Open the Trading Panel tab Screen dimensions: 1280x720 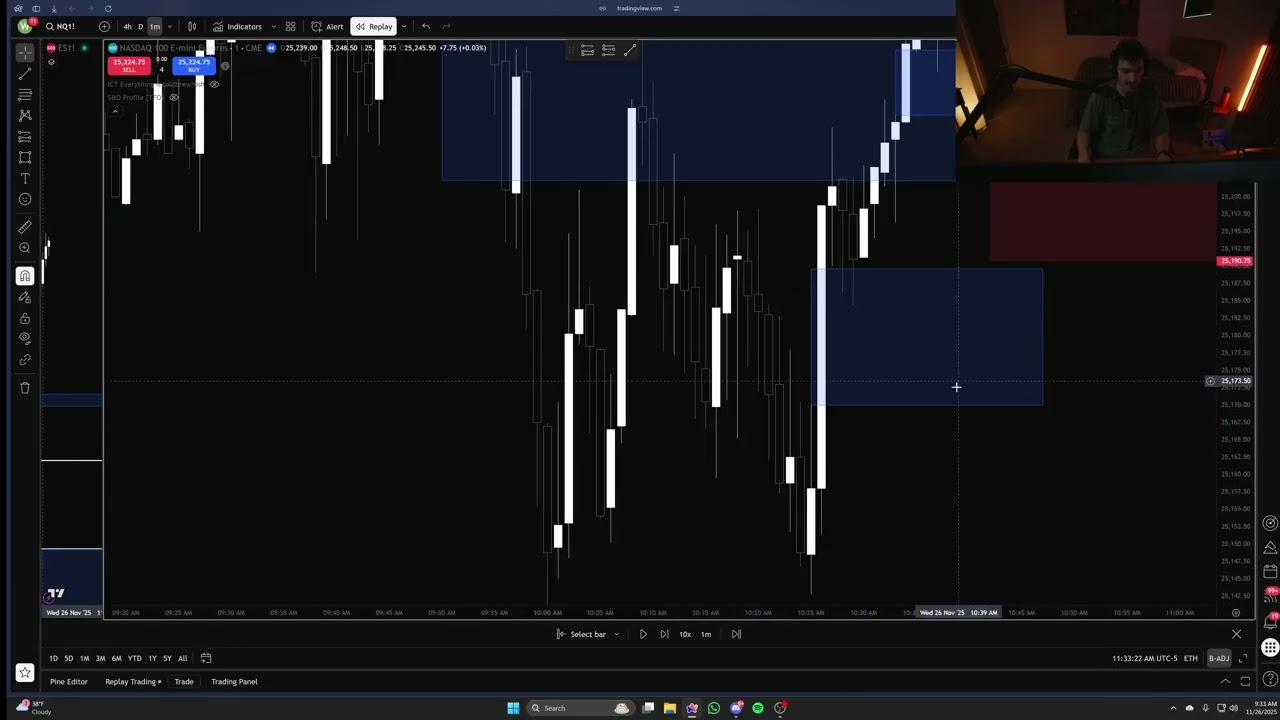pyautogui.click(x=234, y=682)
